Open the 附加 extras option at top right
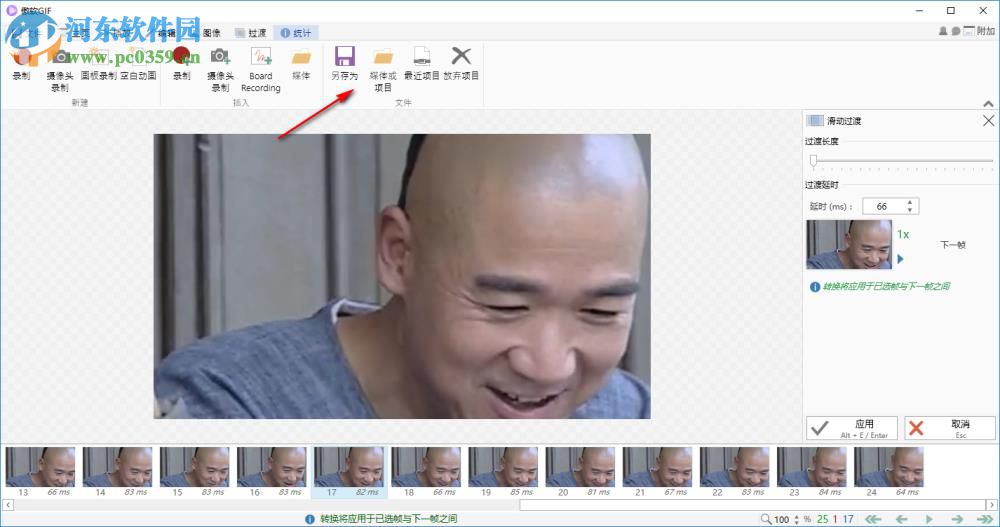This screenshot has width=1000, height=527. point(979,31)
